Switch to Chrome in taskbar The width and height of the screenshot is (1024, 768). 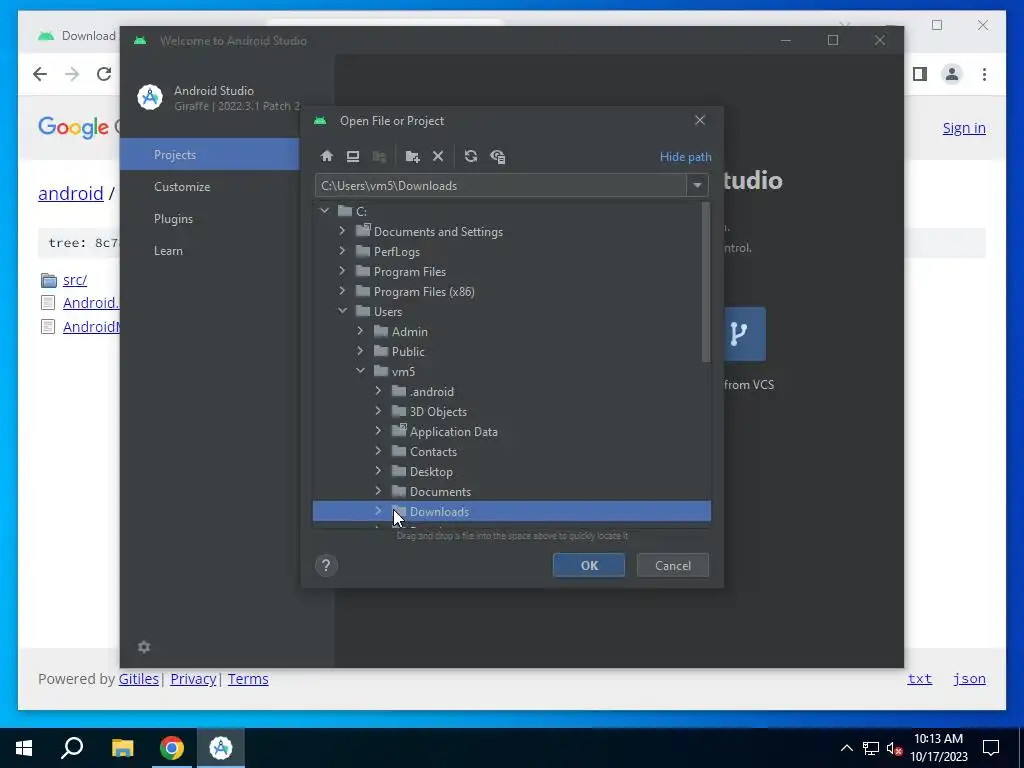click(172, 748)
